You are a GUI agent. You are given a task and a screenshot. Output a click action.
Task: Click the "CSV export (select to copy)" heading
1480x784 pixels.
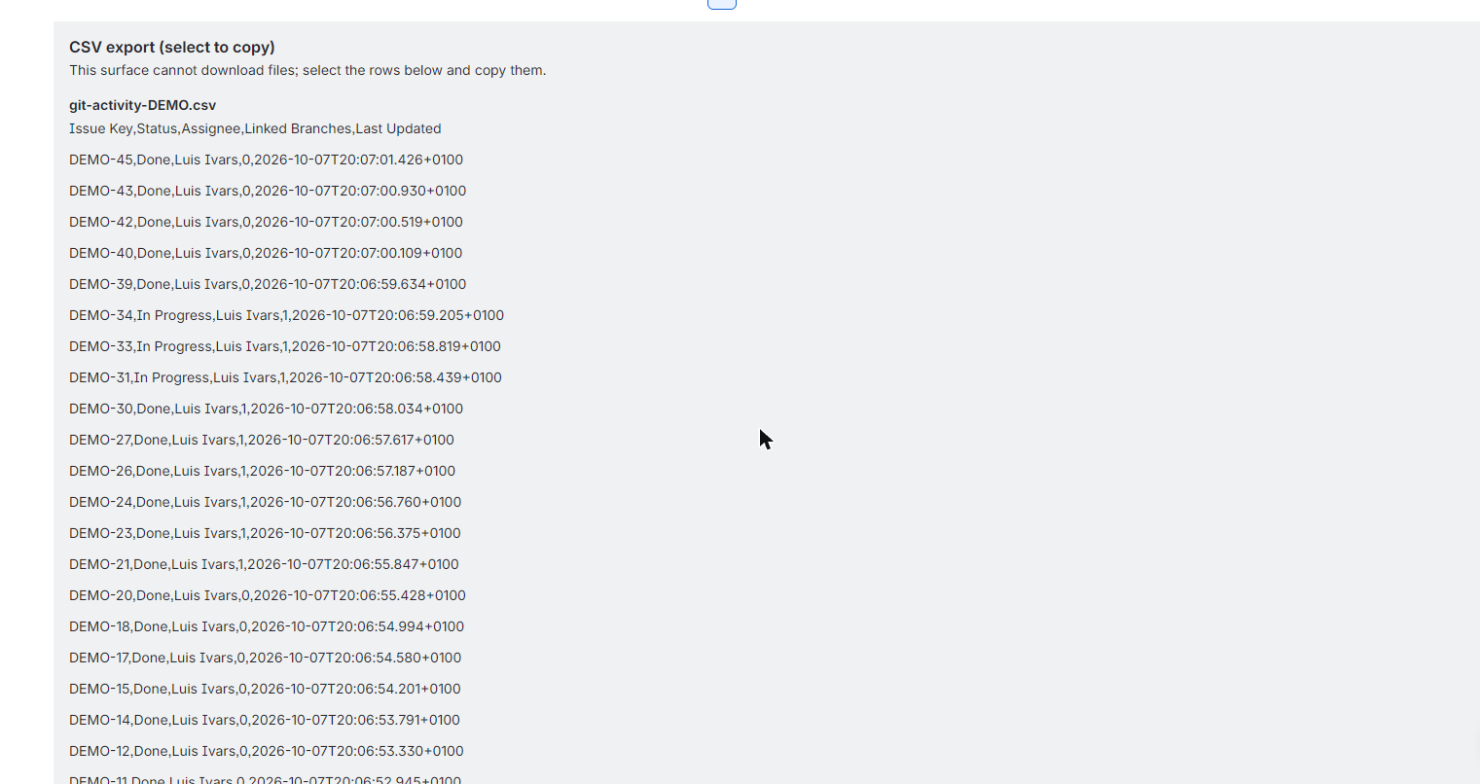coord(172,47)
